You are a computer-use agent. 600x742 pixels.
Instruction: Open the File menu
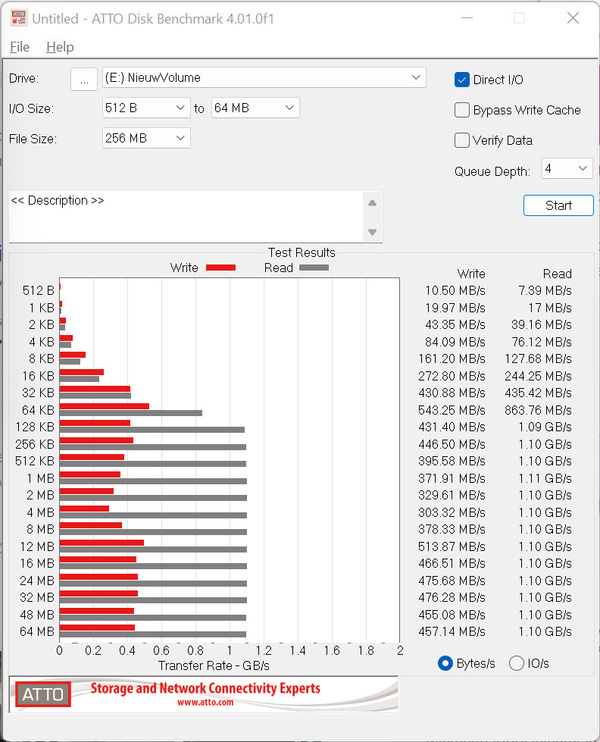[19, 47]
